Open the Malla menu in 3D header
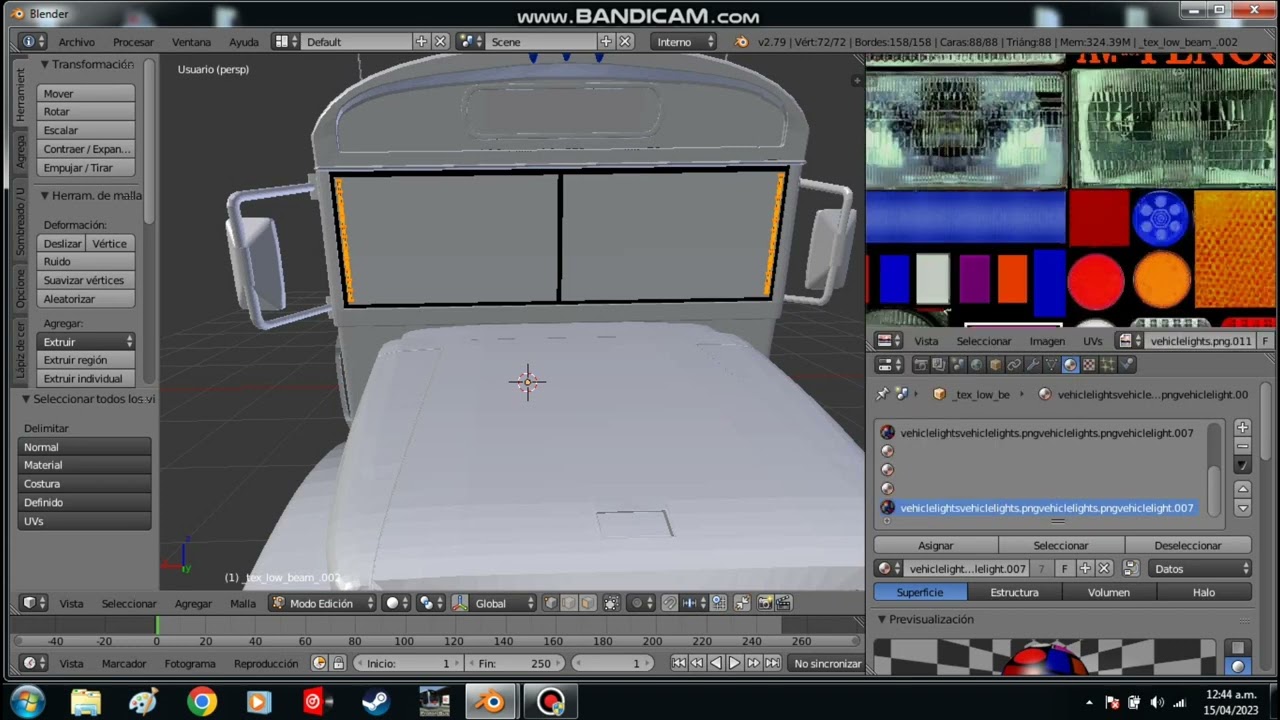 coord(243,603)
